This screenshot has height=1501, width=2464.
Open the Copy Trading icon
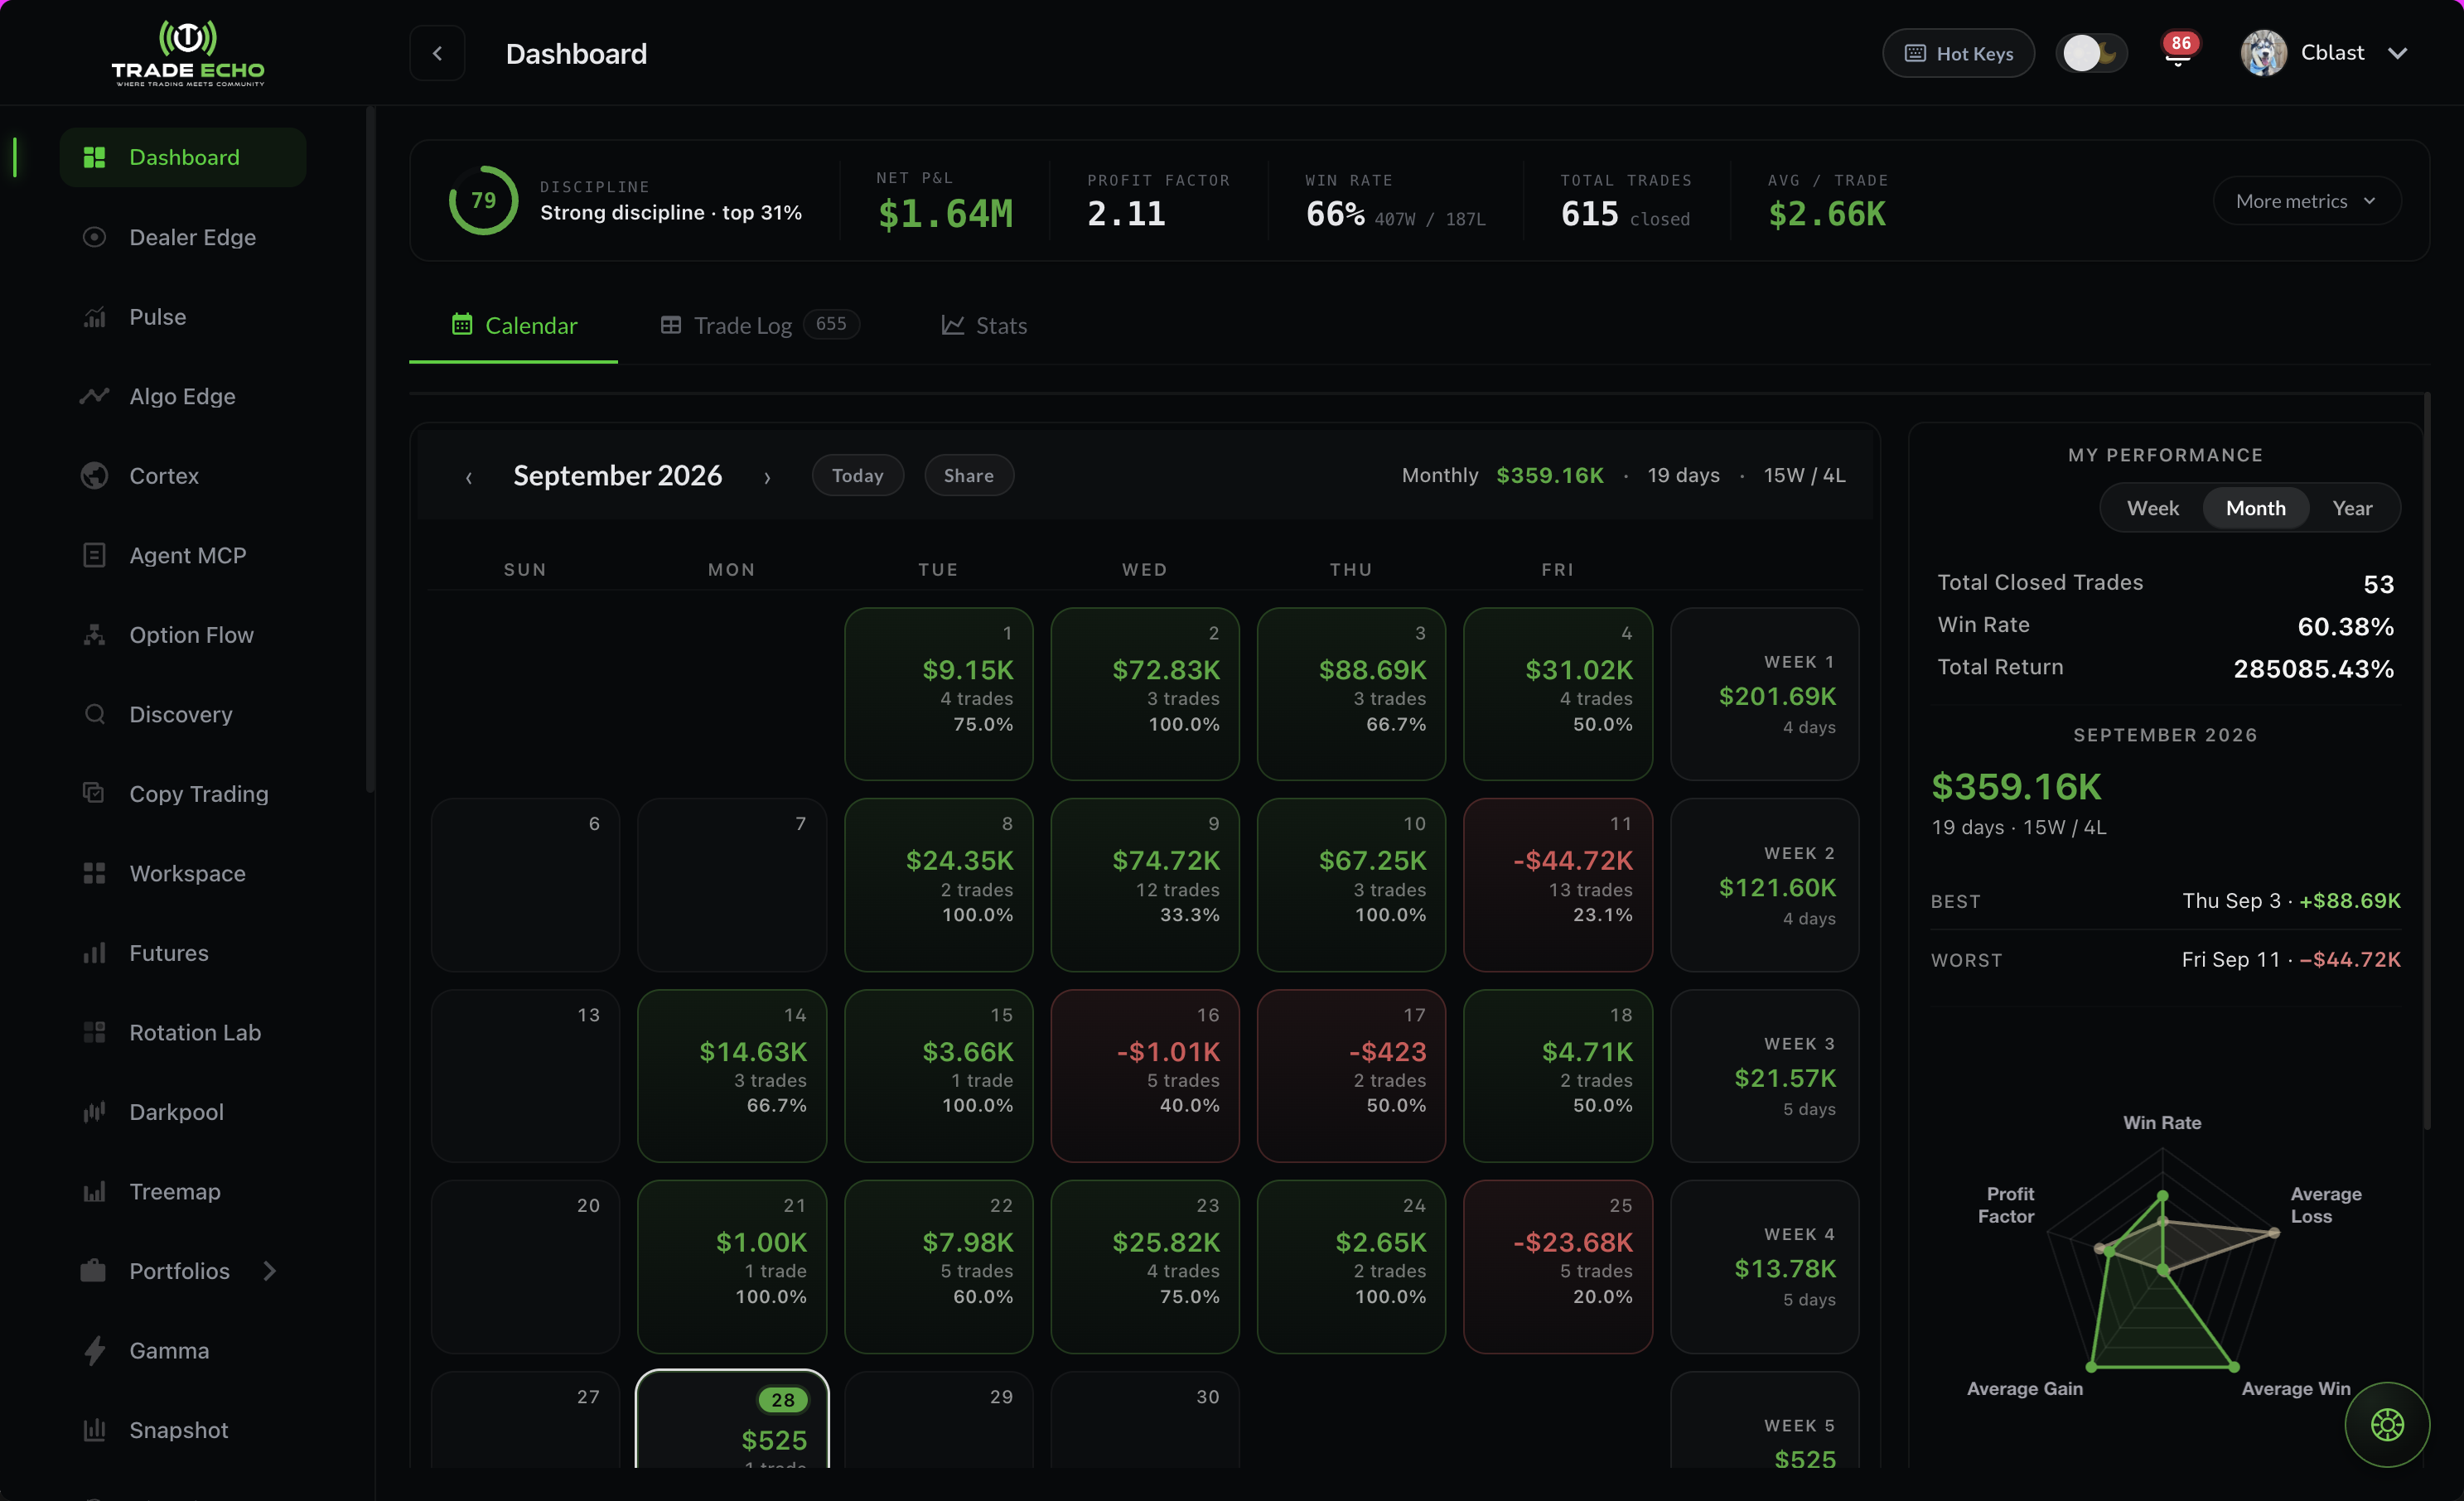pos(94,793)
